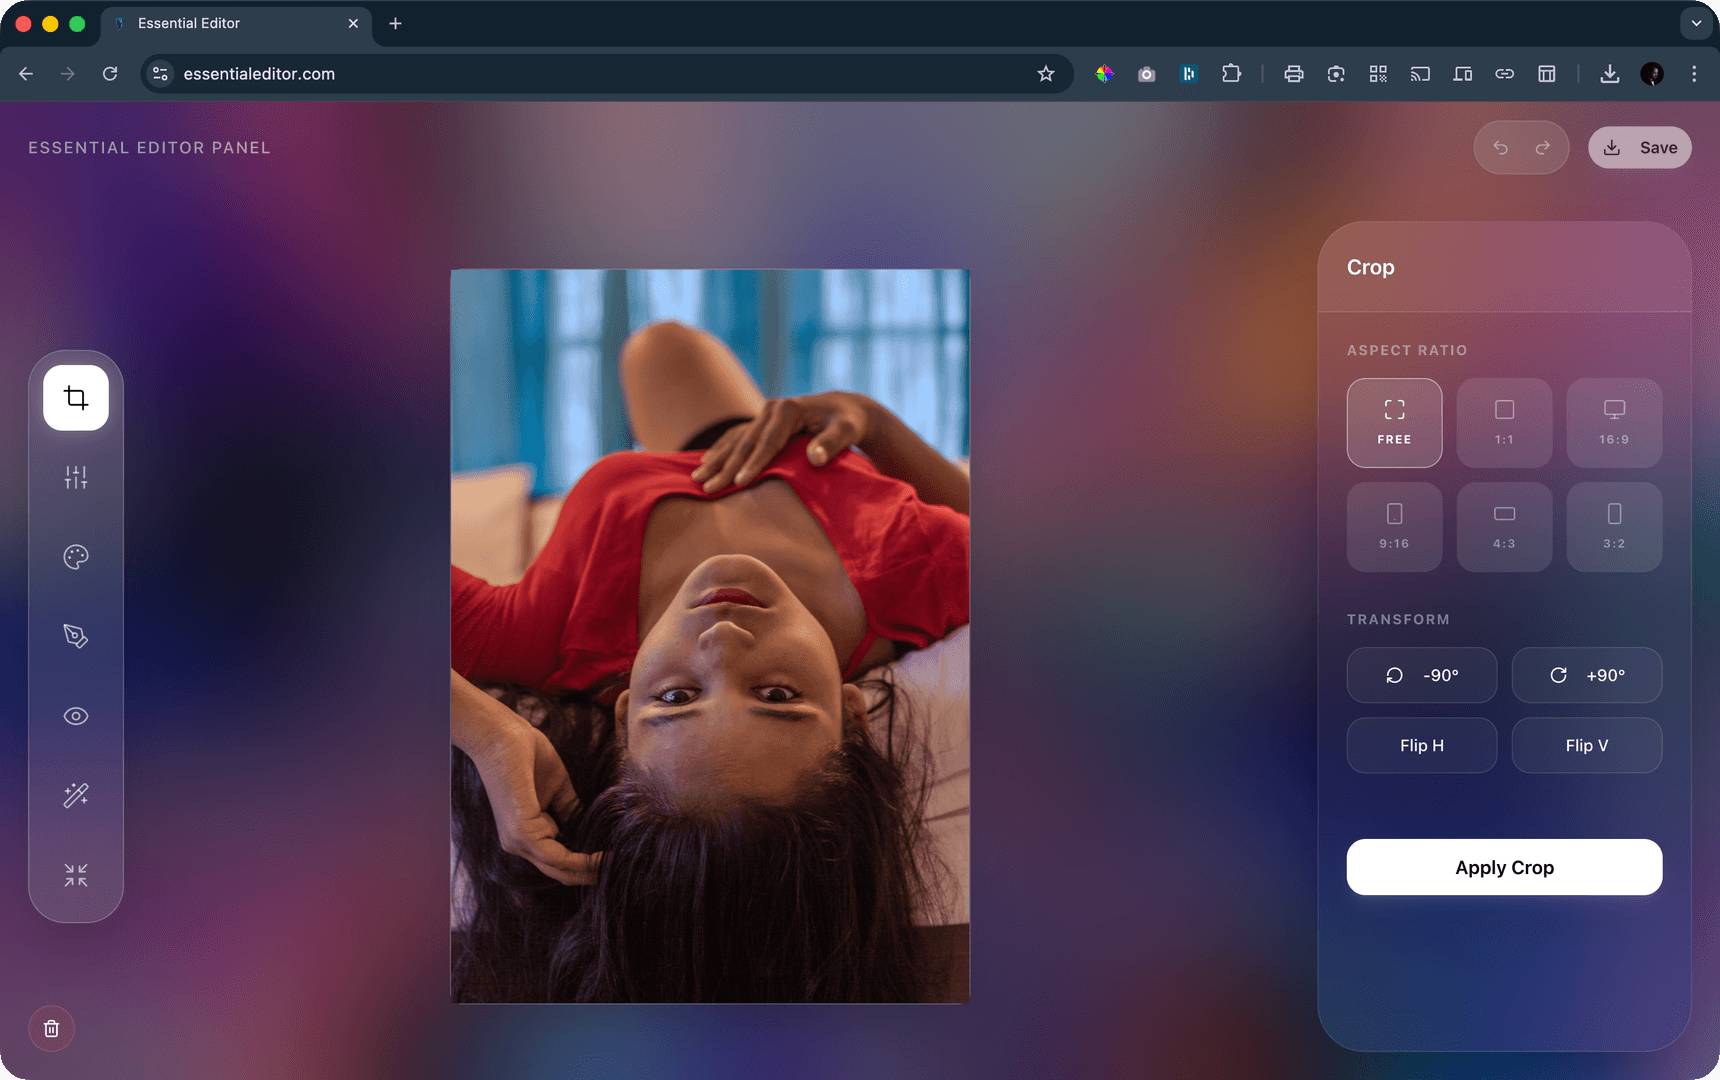Click the trash icon to delete the image
Image resolution: width=1720 pixels, height=1080 pixels.
click(51, 1028)
